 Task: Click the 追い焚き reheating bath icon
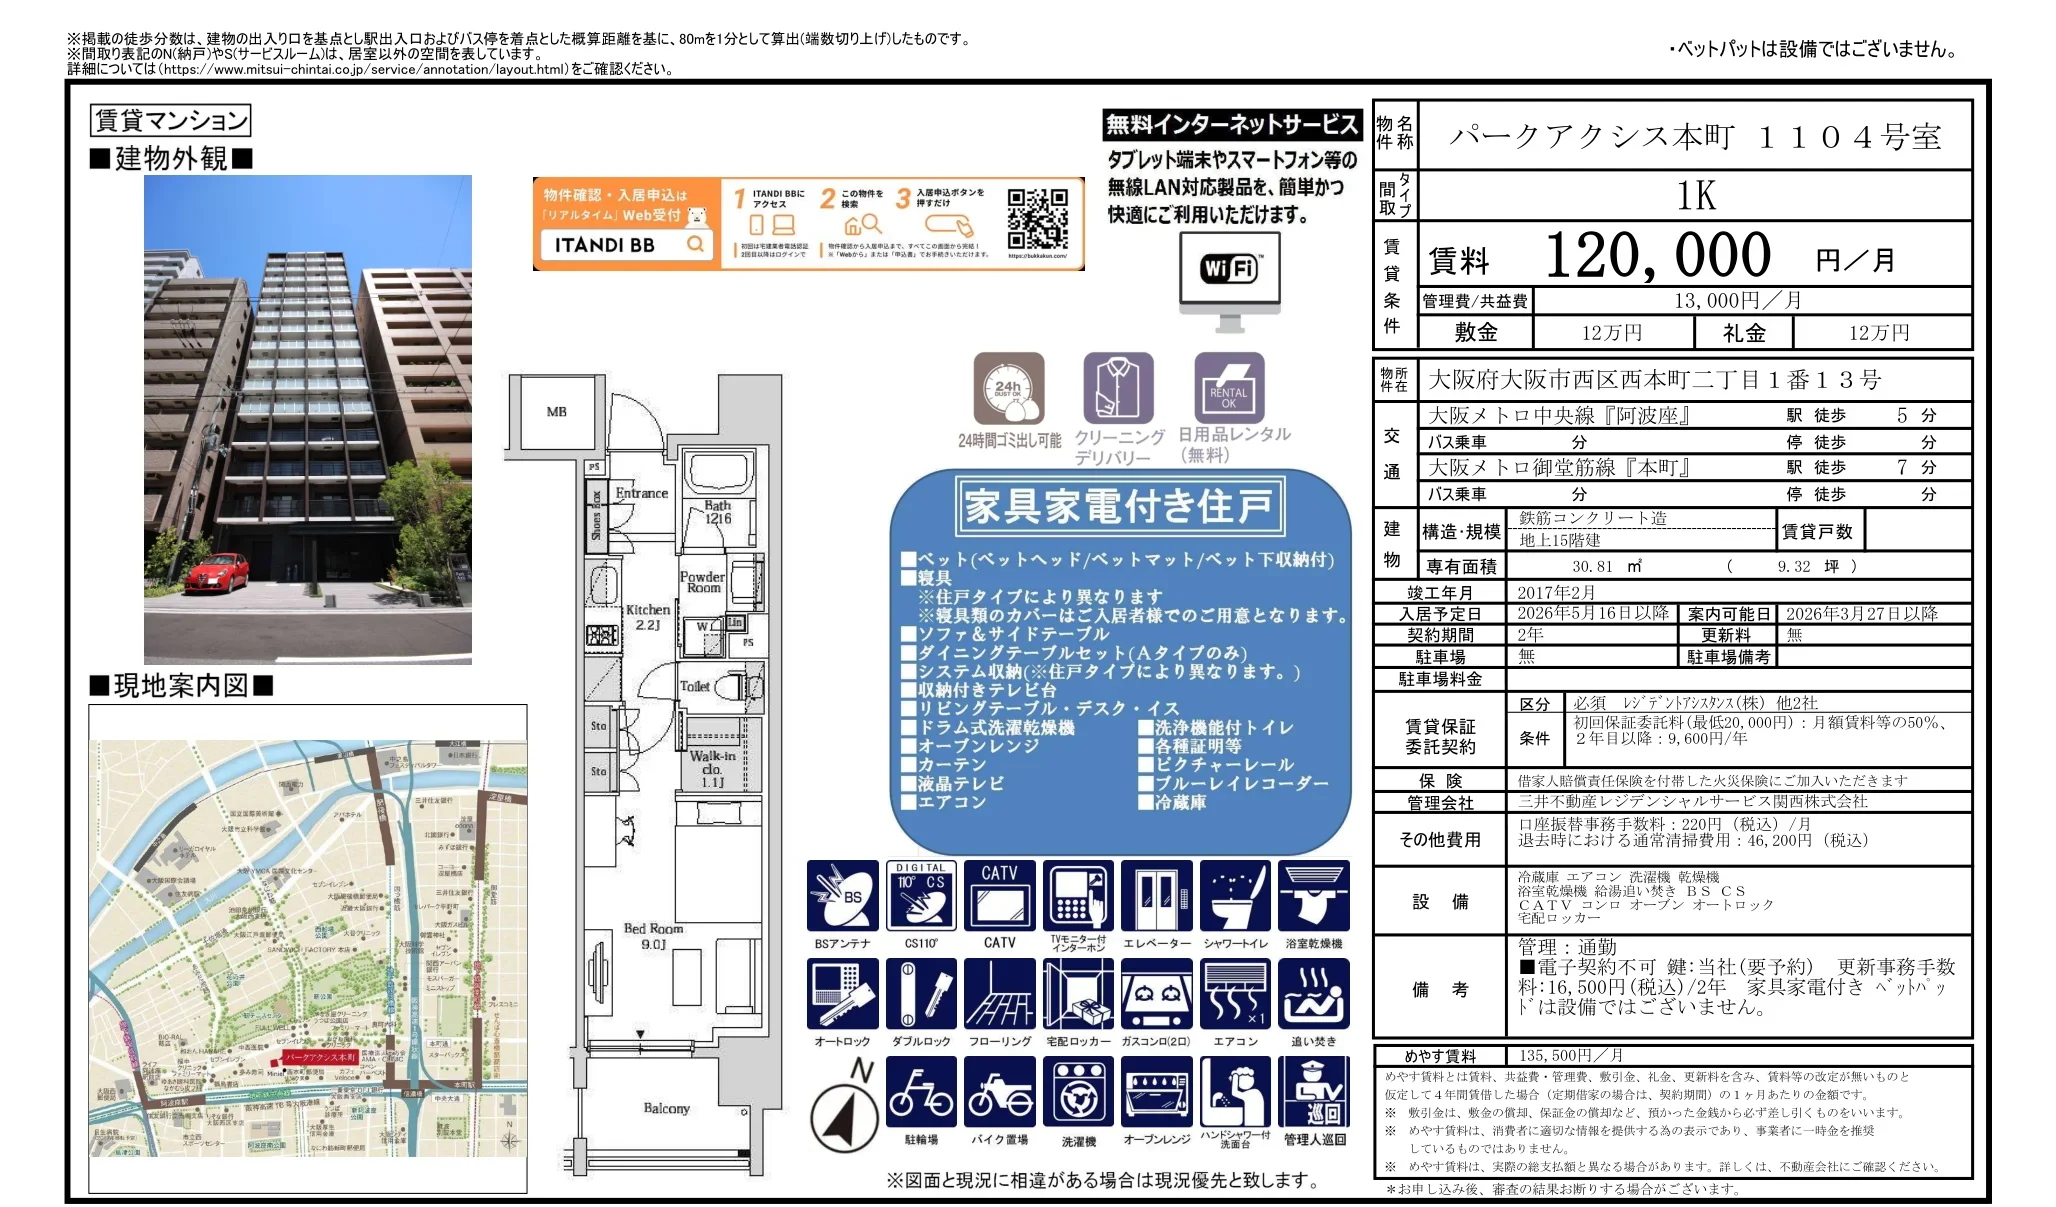coord(1318,993)
